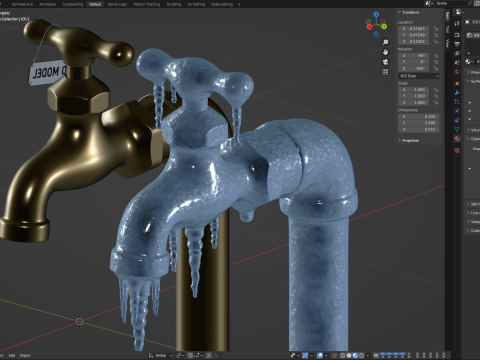Screen dimensions: 480x360
Task: Toggle lock on Location X
Action: coord(436,29)
